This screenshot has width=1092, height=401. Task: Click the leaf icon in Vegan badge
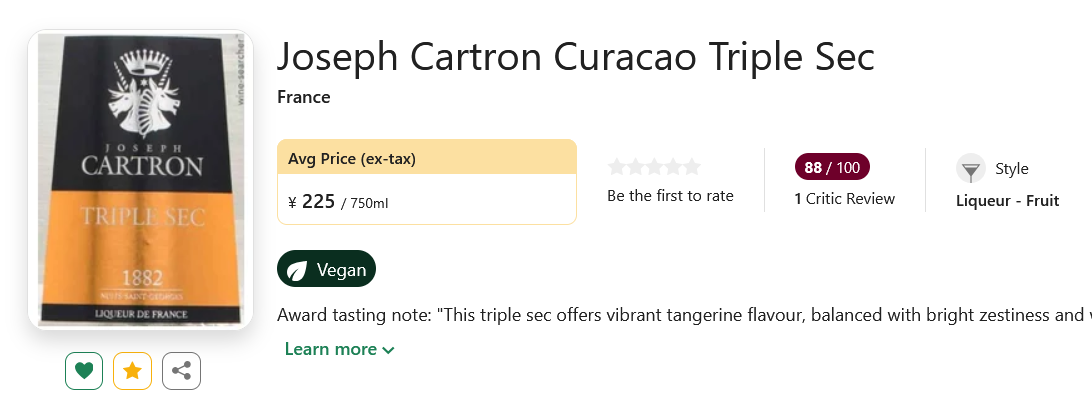297,269
